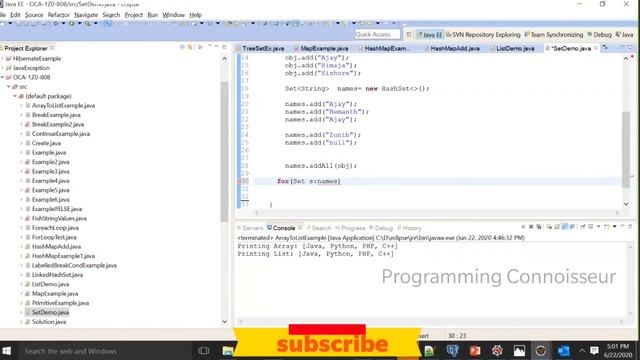The height and width of the screenshot is (360, 640).
Task: Collapse All in Project Explorer toolbar
Action: pyautogui.click(x=182, y=48)
